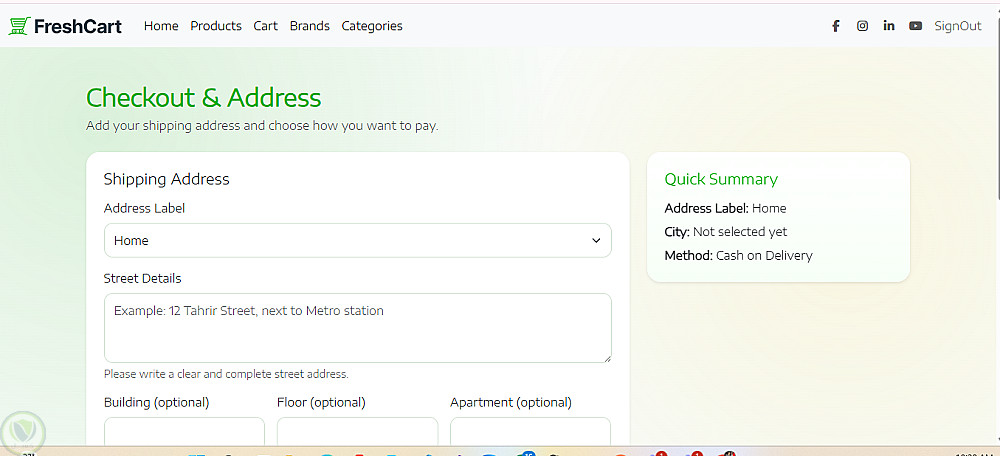This screenshot has height=456, width=1000.
Task: Click the Quick Summary heading
Action: coord(721,179)
